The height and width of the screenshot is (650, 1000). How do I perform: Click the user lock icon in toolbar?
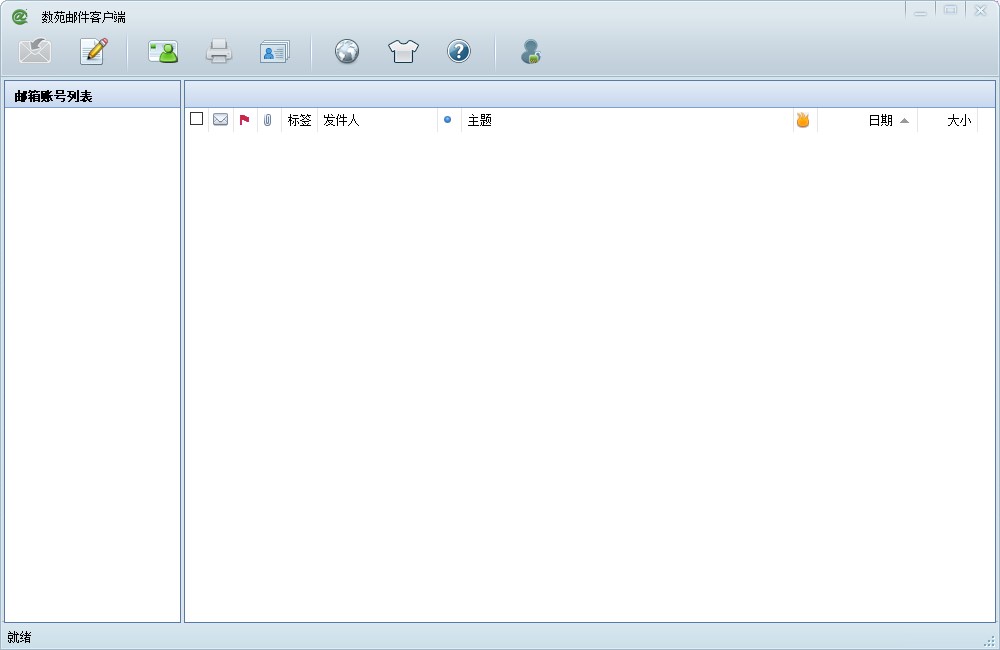[531, 52]
